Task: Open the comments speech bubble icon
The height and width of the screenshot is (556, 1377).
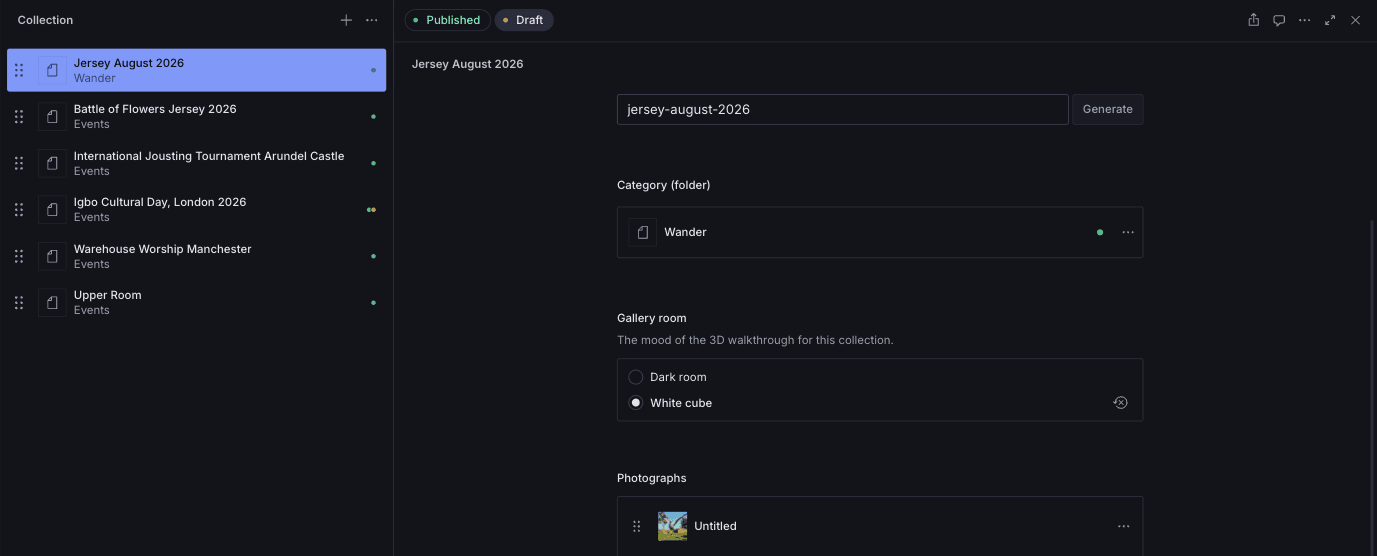Action: point(1279,20)
